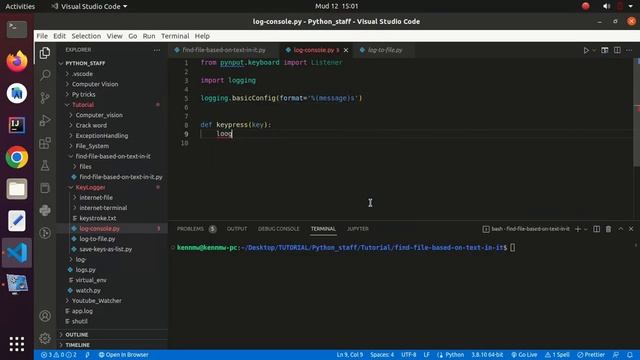The width and height of the screenshot is (640, 360).
Task: Switch to log-to-file.py editor tab
Action: pos(384,50)
